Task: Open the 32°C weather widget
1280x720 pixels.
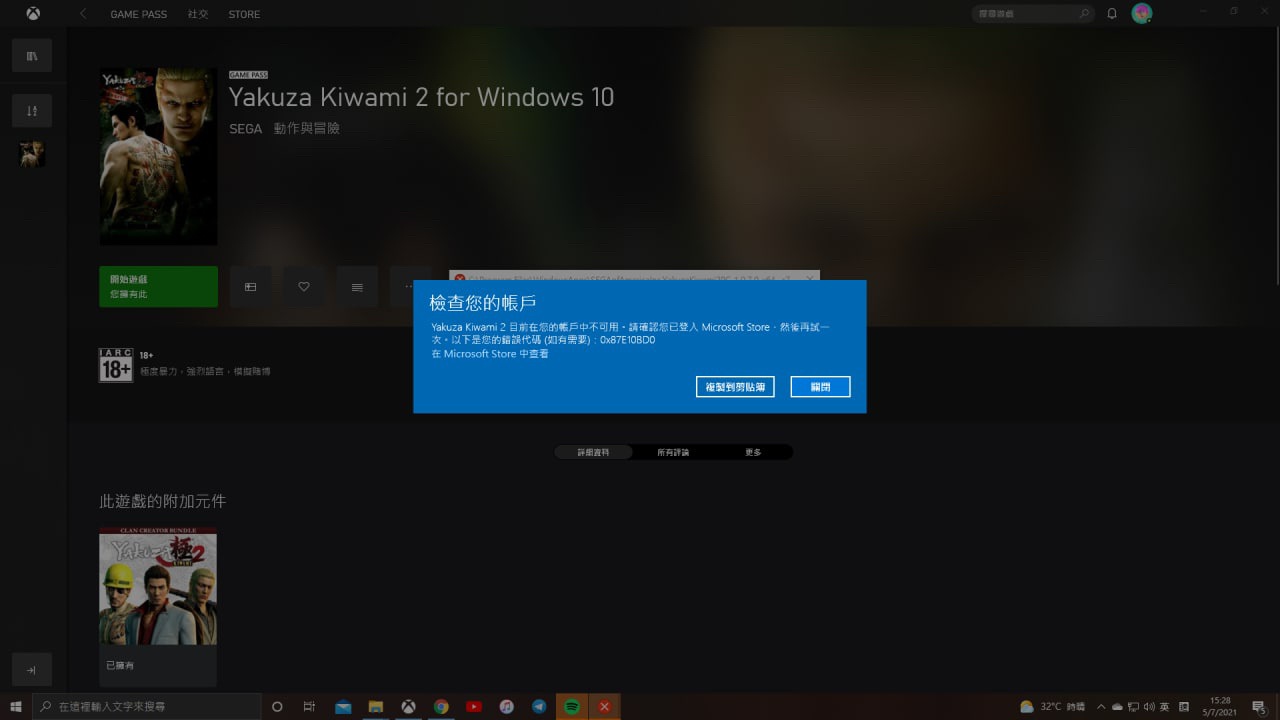Action: coord(1051,706)
